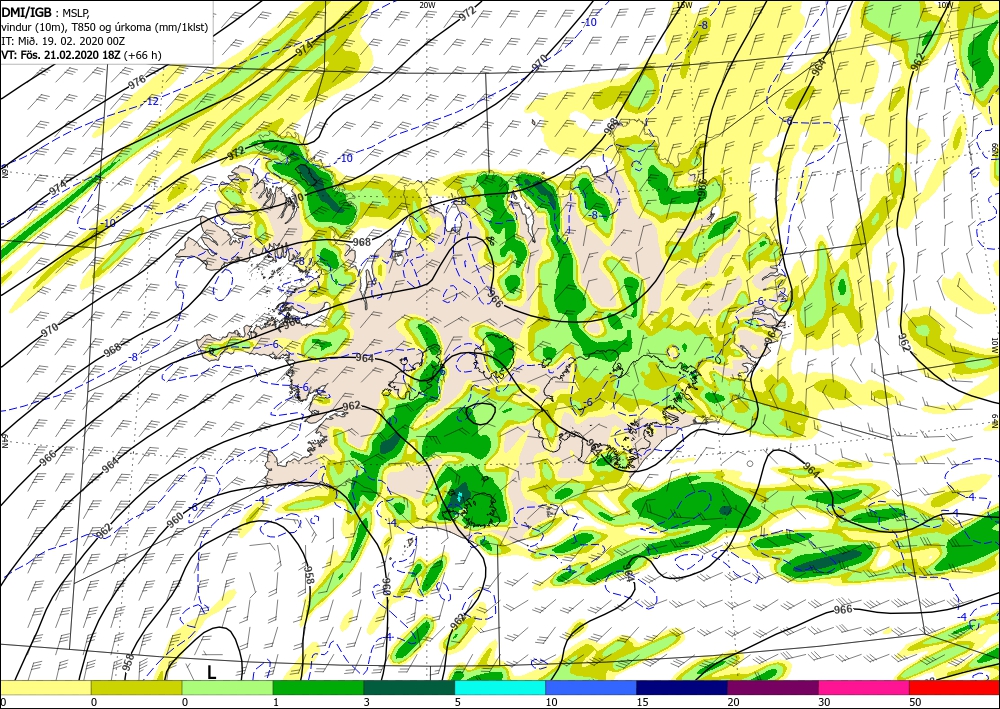Click the legend value "20"
This screenshot has width=1000, height=709.
pyautogui.click(x=733, y=702)
